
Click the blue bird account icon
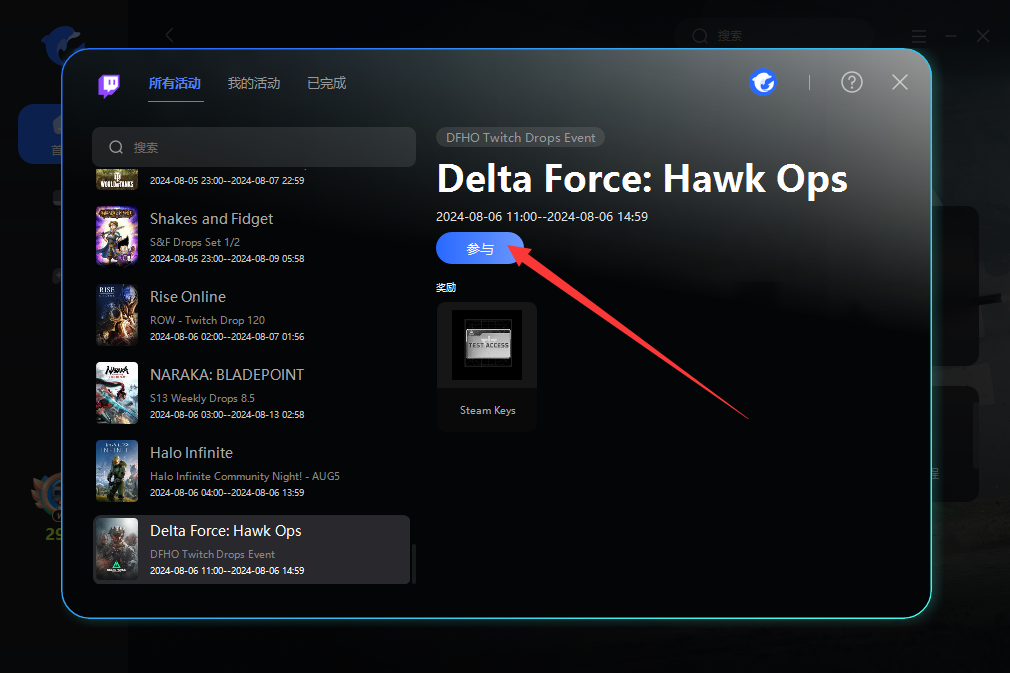763,82
